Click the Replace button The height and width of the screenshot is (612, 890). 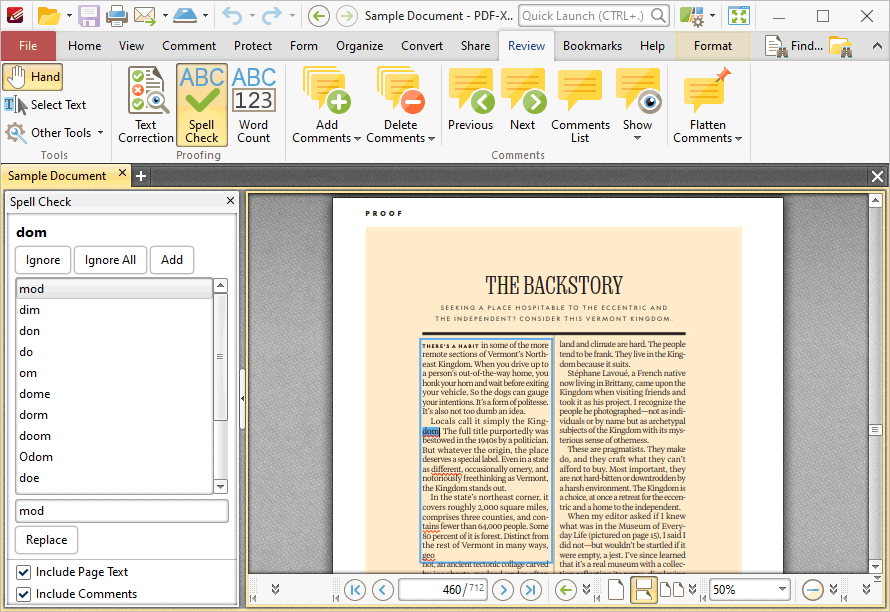pos(47,540)
